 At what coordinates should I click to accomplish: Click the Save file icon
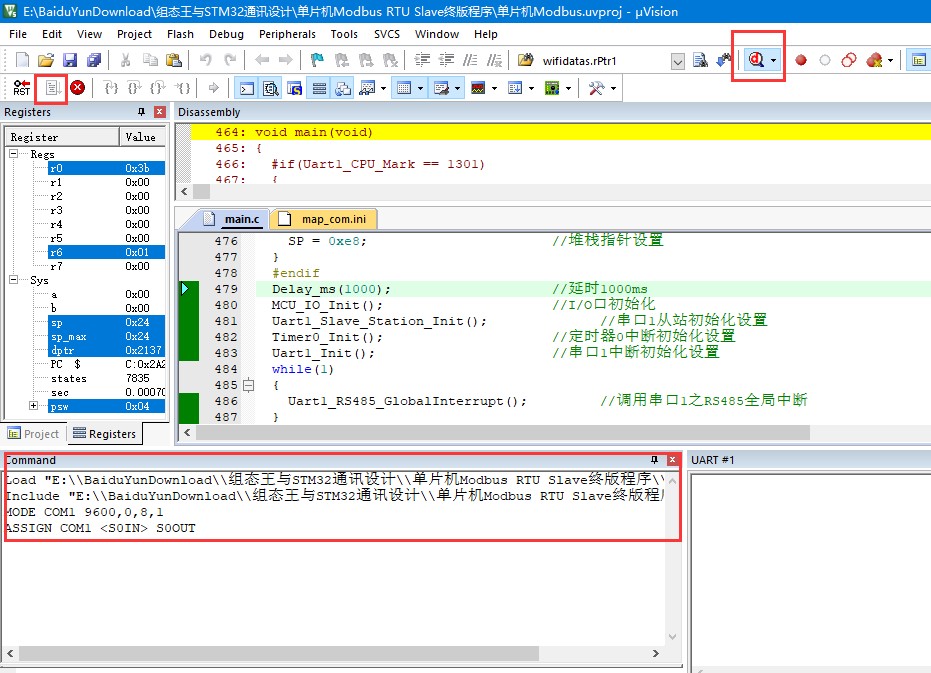(x=70, y=60)
